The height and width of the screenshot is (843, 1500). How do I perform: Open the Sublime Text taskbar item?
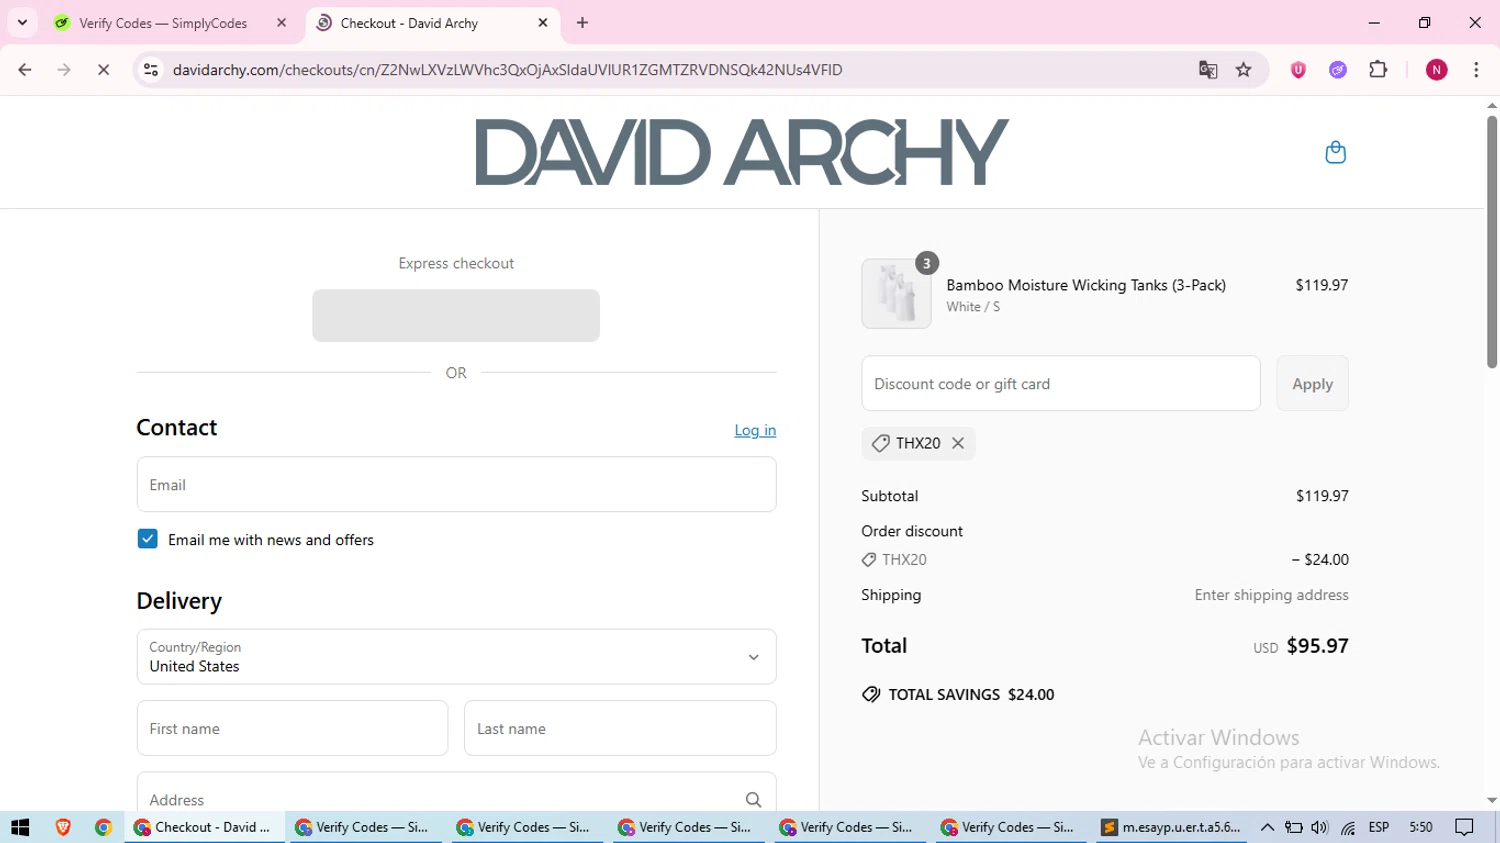point(1170,827)
